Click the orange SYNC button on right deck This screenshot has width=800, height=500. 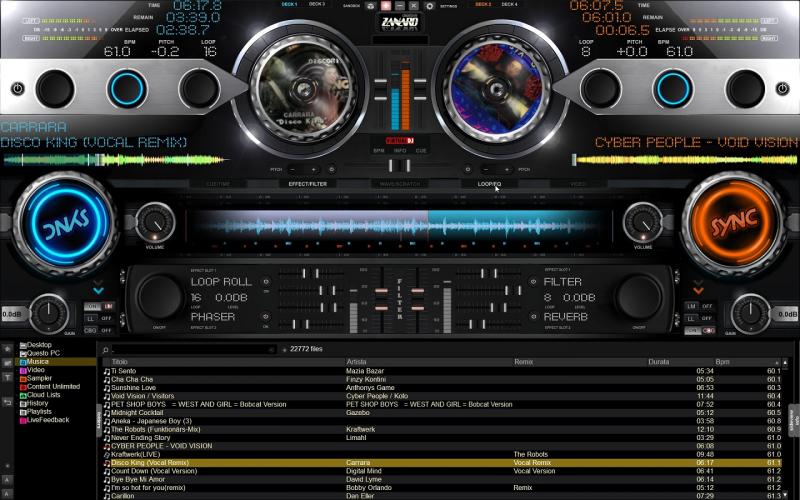(734, 224)
